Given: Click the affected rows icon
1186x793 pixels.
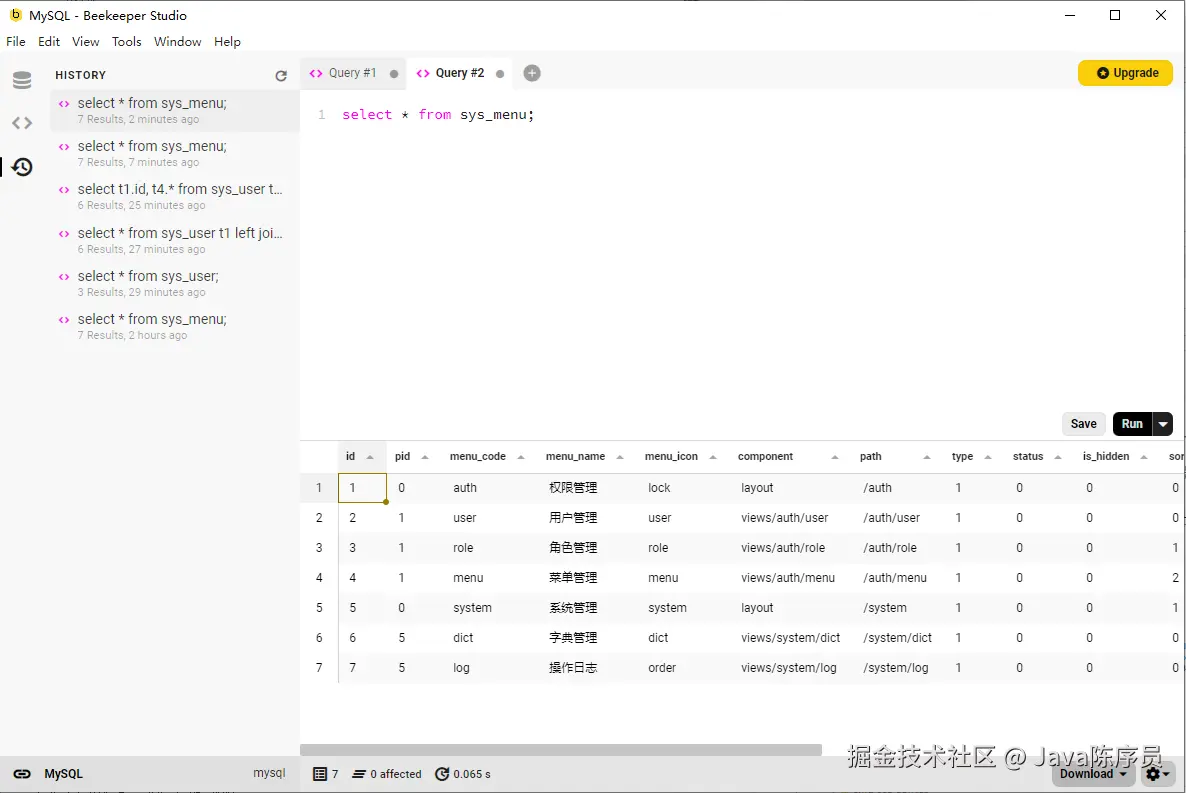Looking at the screenshot, I should 359,774.
